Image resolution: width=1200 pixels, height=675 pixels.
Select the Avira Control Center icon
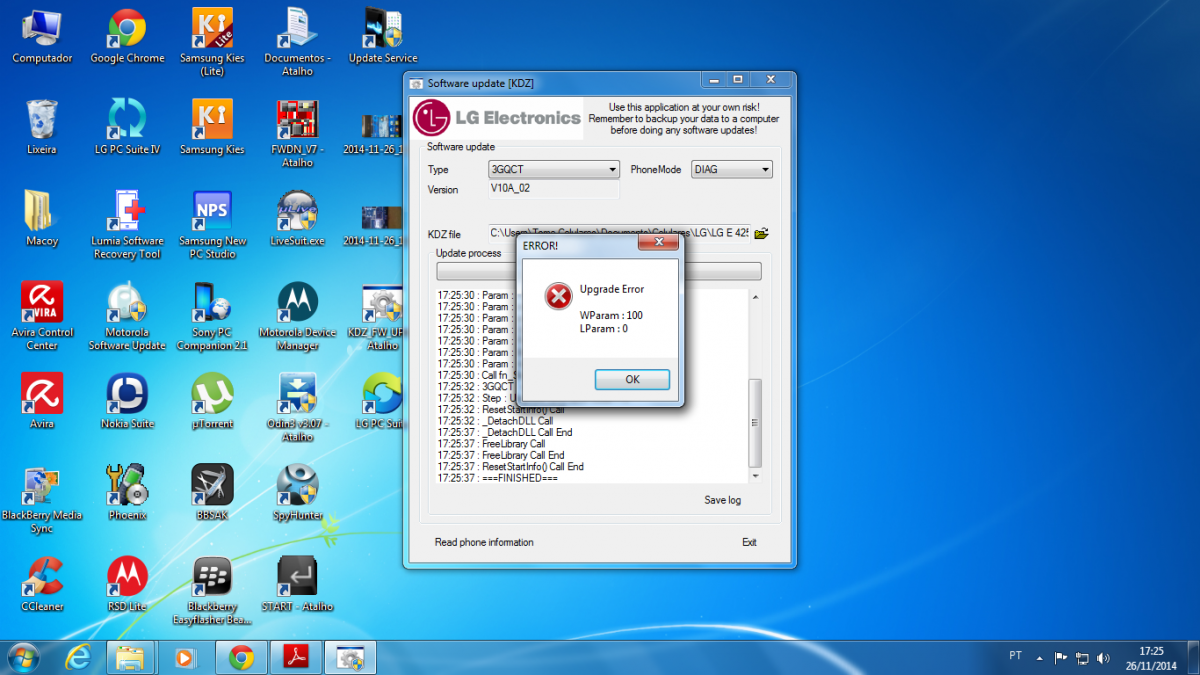(42, 316)
